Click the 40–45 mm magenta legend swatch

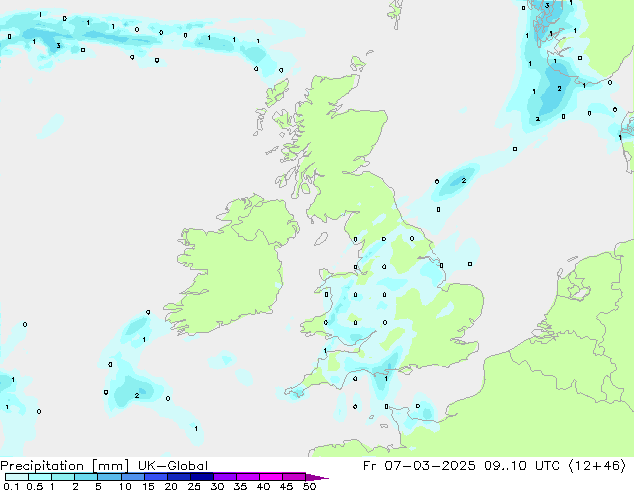[x=271, y=477]
